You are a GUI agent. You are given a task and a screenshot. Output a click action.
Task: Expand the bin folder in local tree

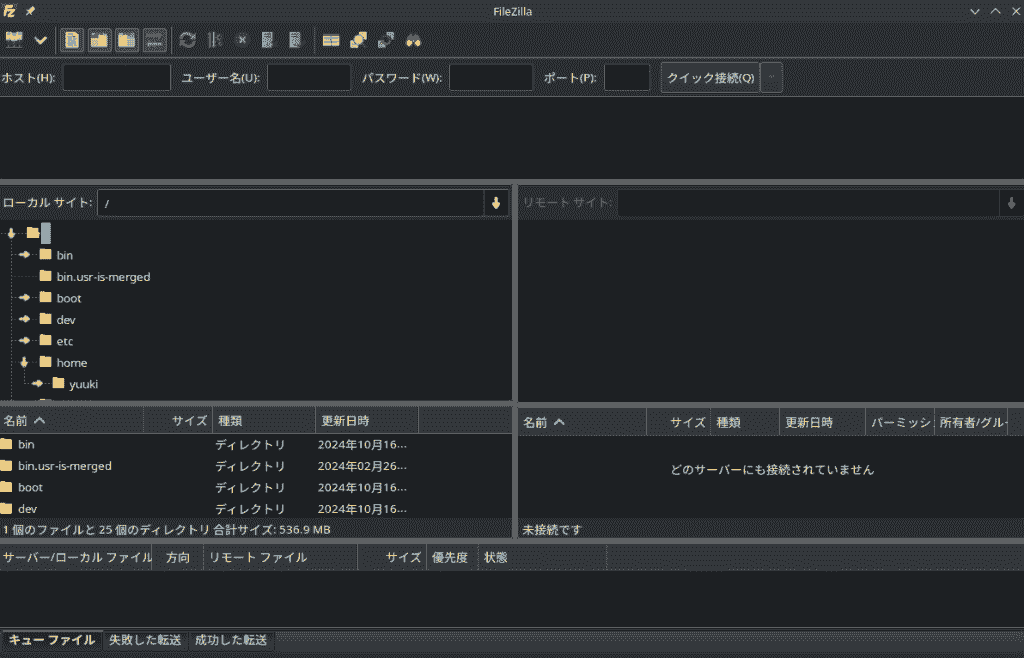pyautogui.click(x=24, y=255)
